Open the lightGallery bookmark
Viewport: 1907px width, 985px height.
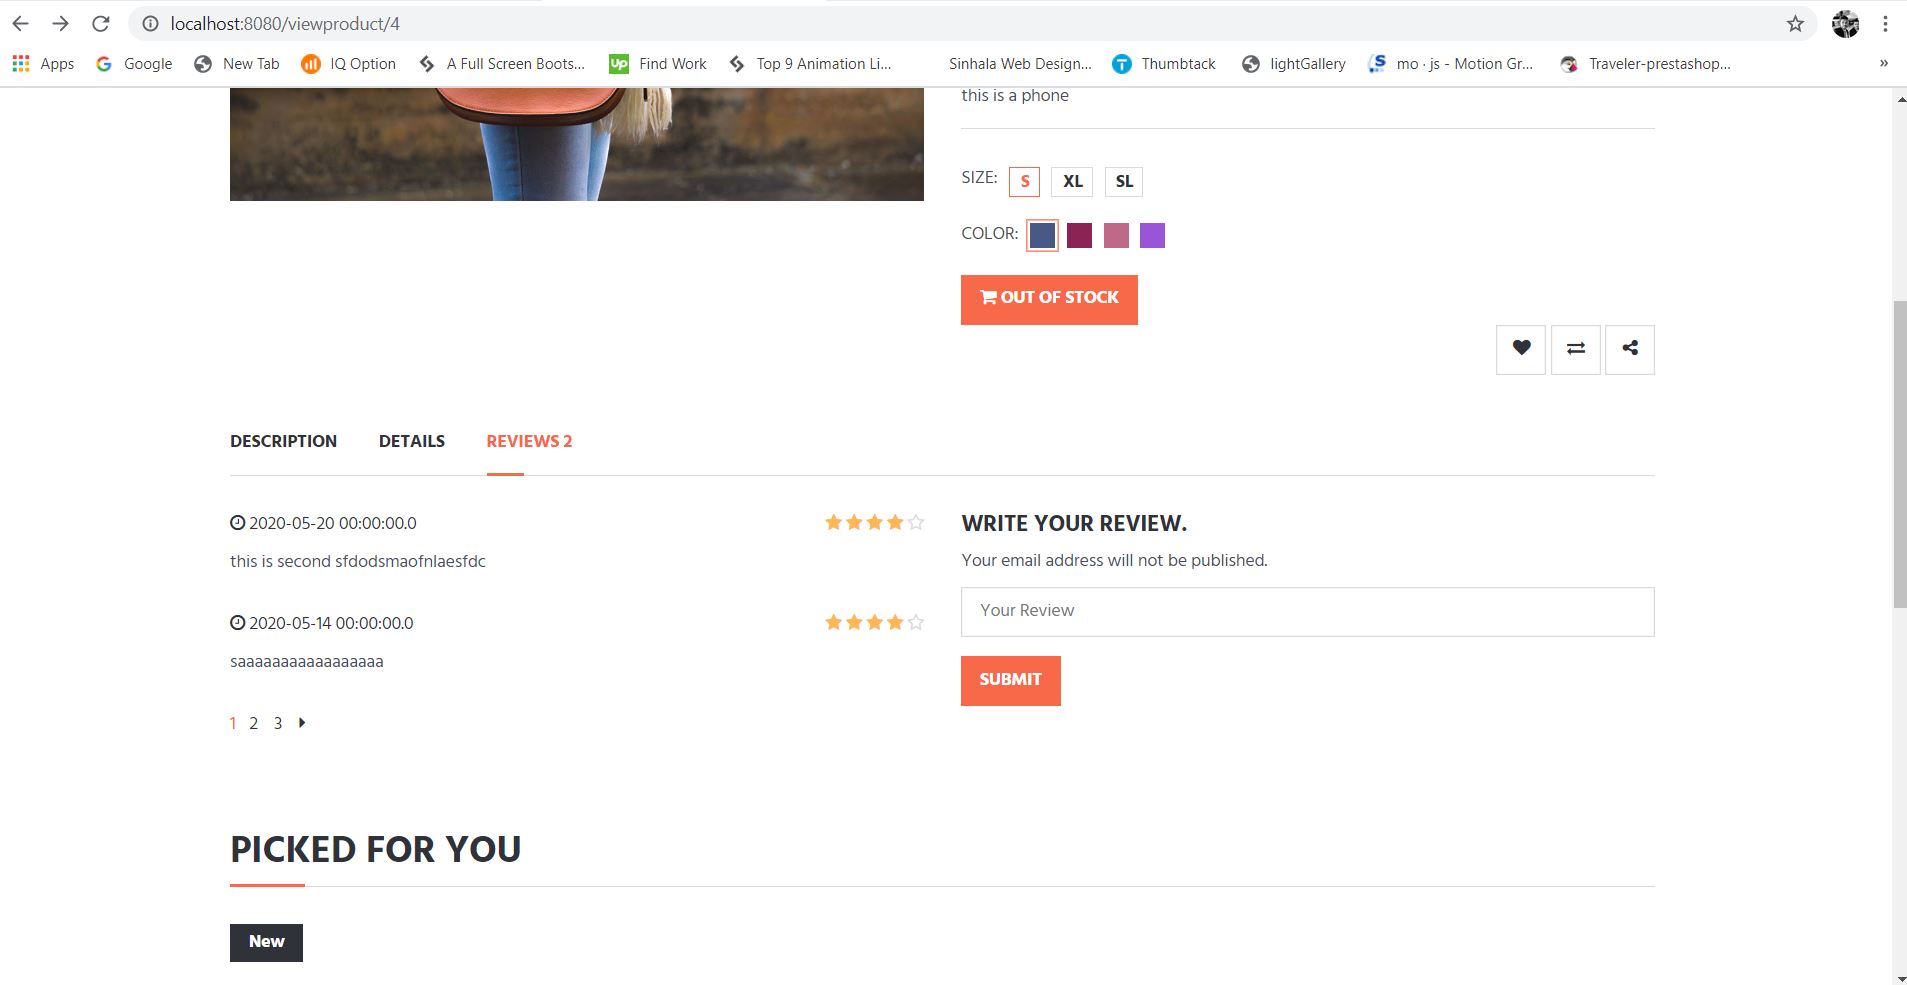[x=1294, y=64]
